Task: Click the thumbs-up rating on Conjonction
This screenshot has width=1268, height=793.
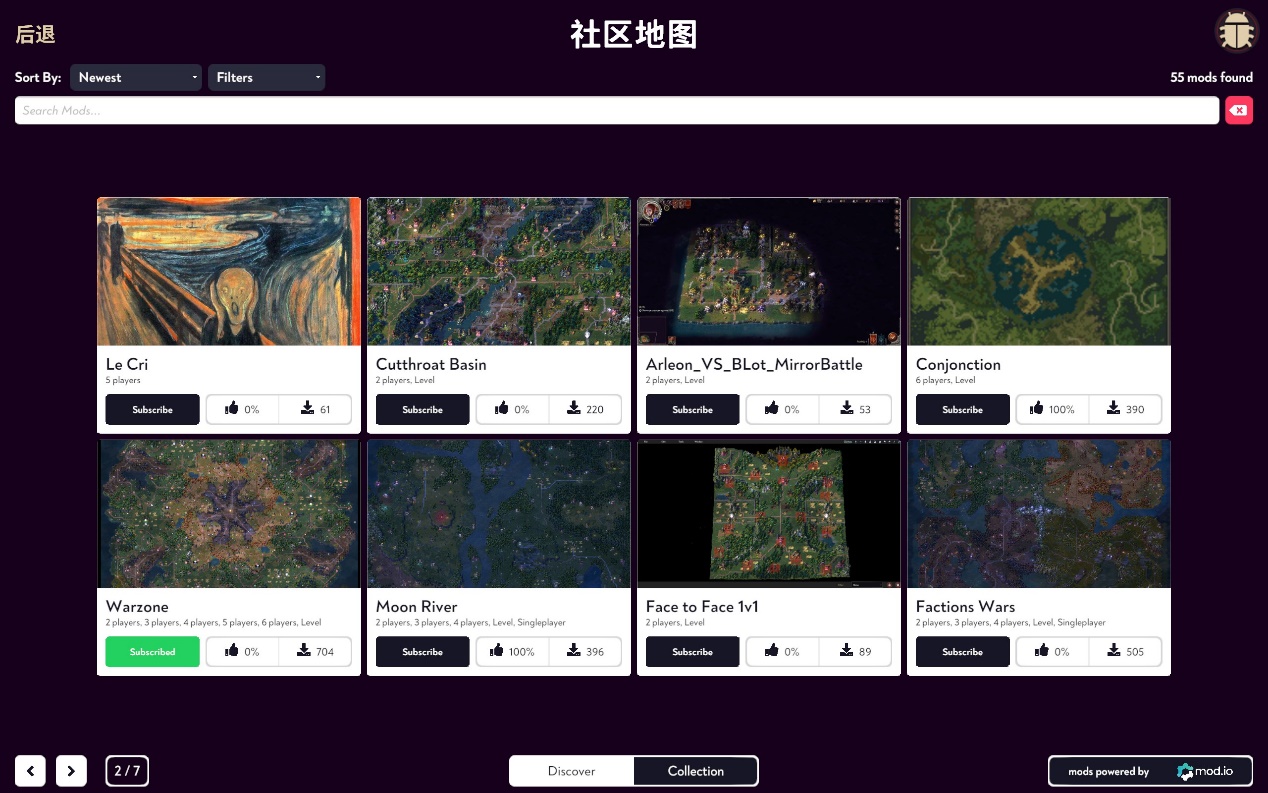Action: click(1052, 409)
